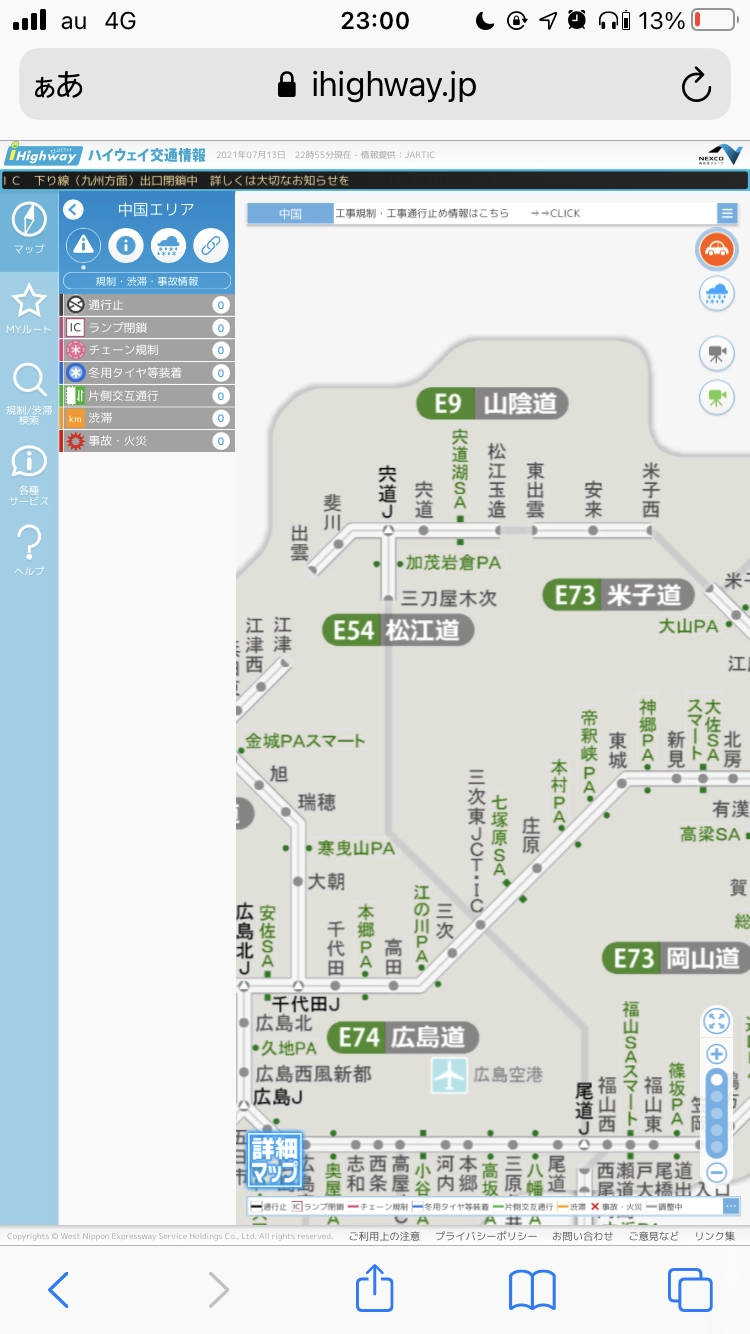Viewport: 750px width, 1334px height.
Task: Click the Hiroshima Airport airplane icon
Action: (450, 1074)
